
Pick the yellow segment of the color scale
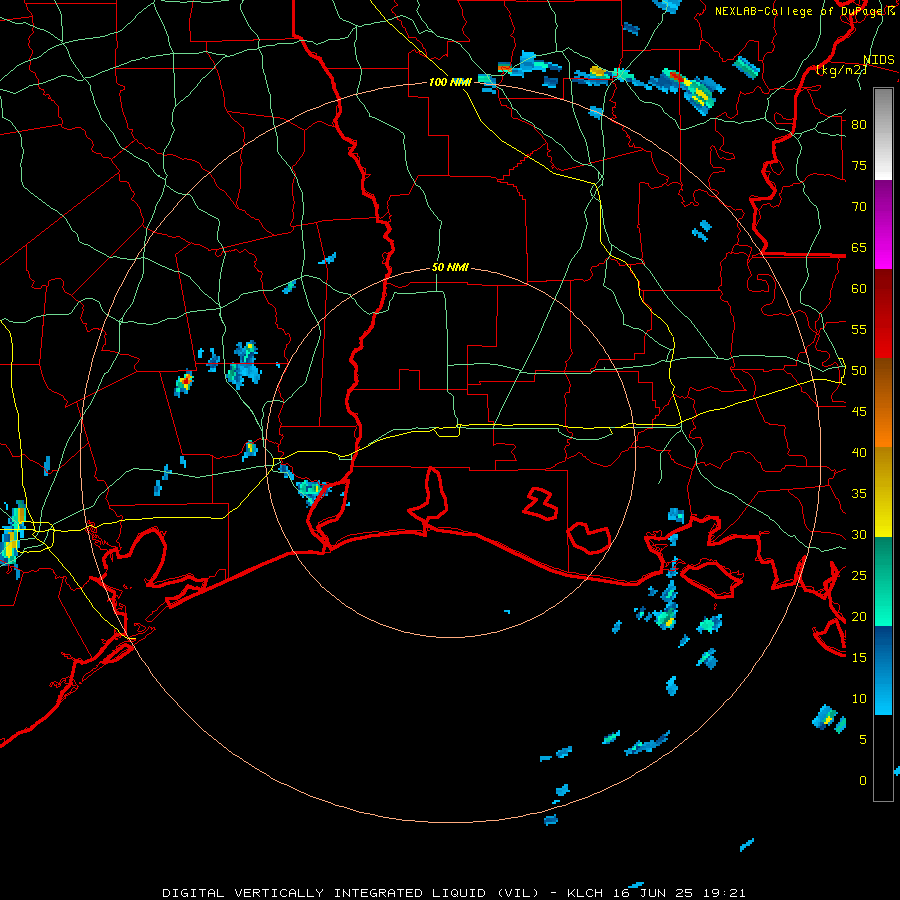click(x=883, y=492)
